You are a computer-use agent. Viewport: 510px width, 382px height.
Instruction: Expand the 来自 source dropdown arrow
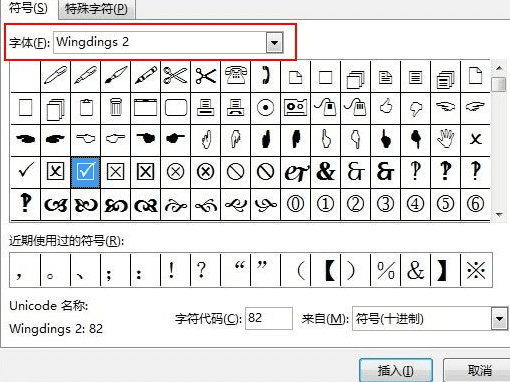(499, 319)
